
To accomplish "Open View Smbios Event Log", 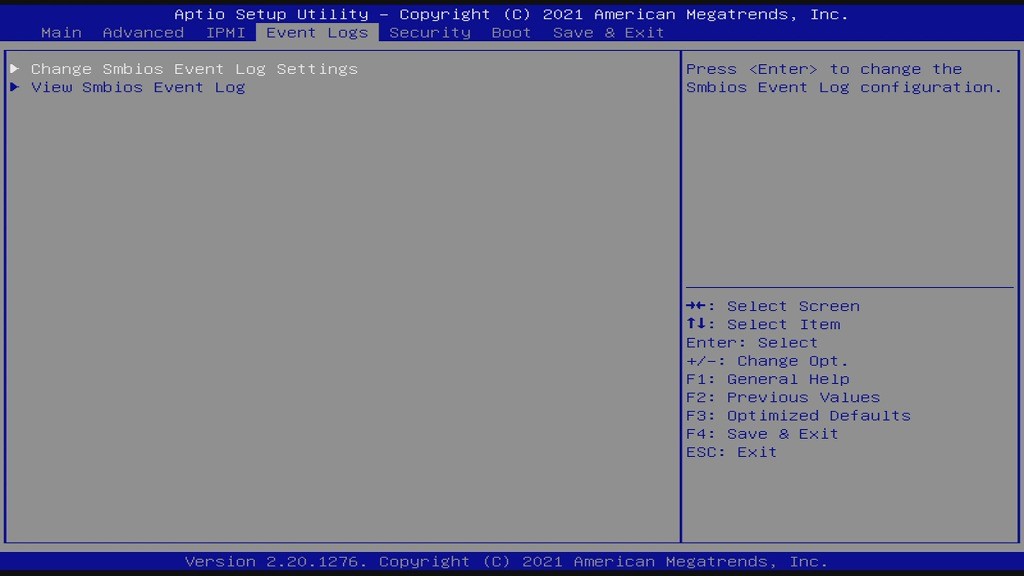I will point(138,87).
